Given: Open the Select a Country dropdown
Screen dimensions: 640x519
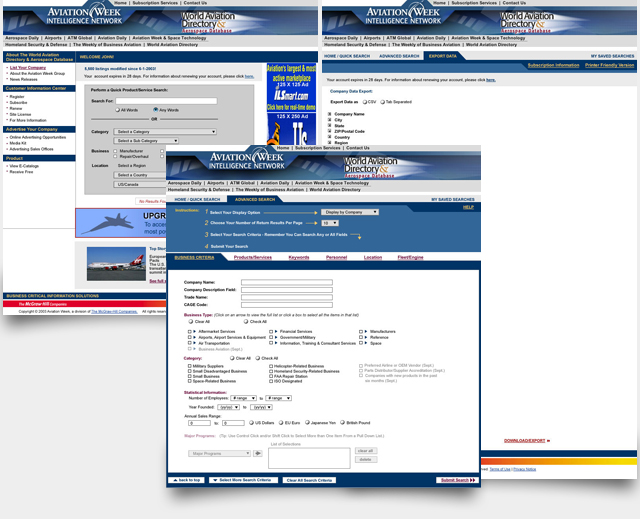Looking at the screenshot, I should [x=140, y=175].
